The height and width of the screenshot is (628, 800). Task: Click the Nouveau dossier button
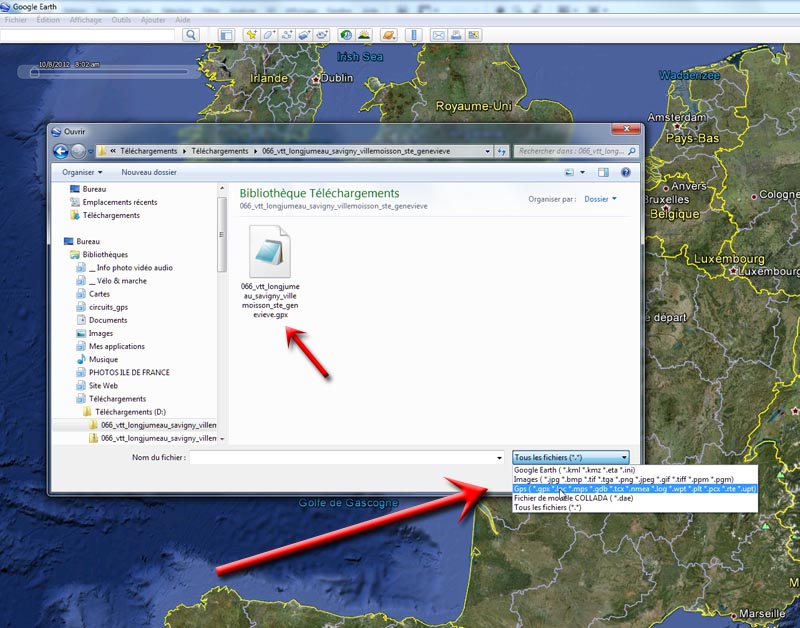pyautogui.click(x=149, y=172)
